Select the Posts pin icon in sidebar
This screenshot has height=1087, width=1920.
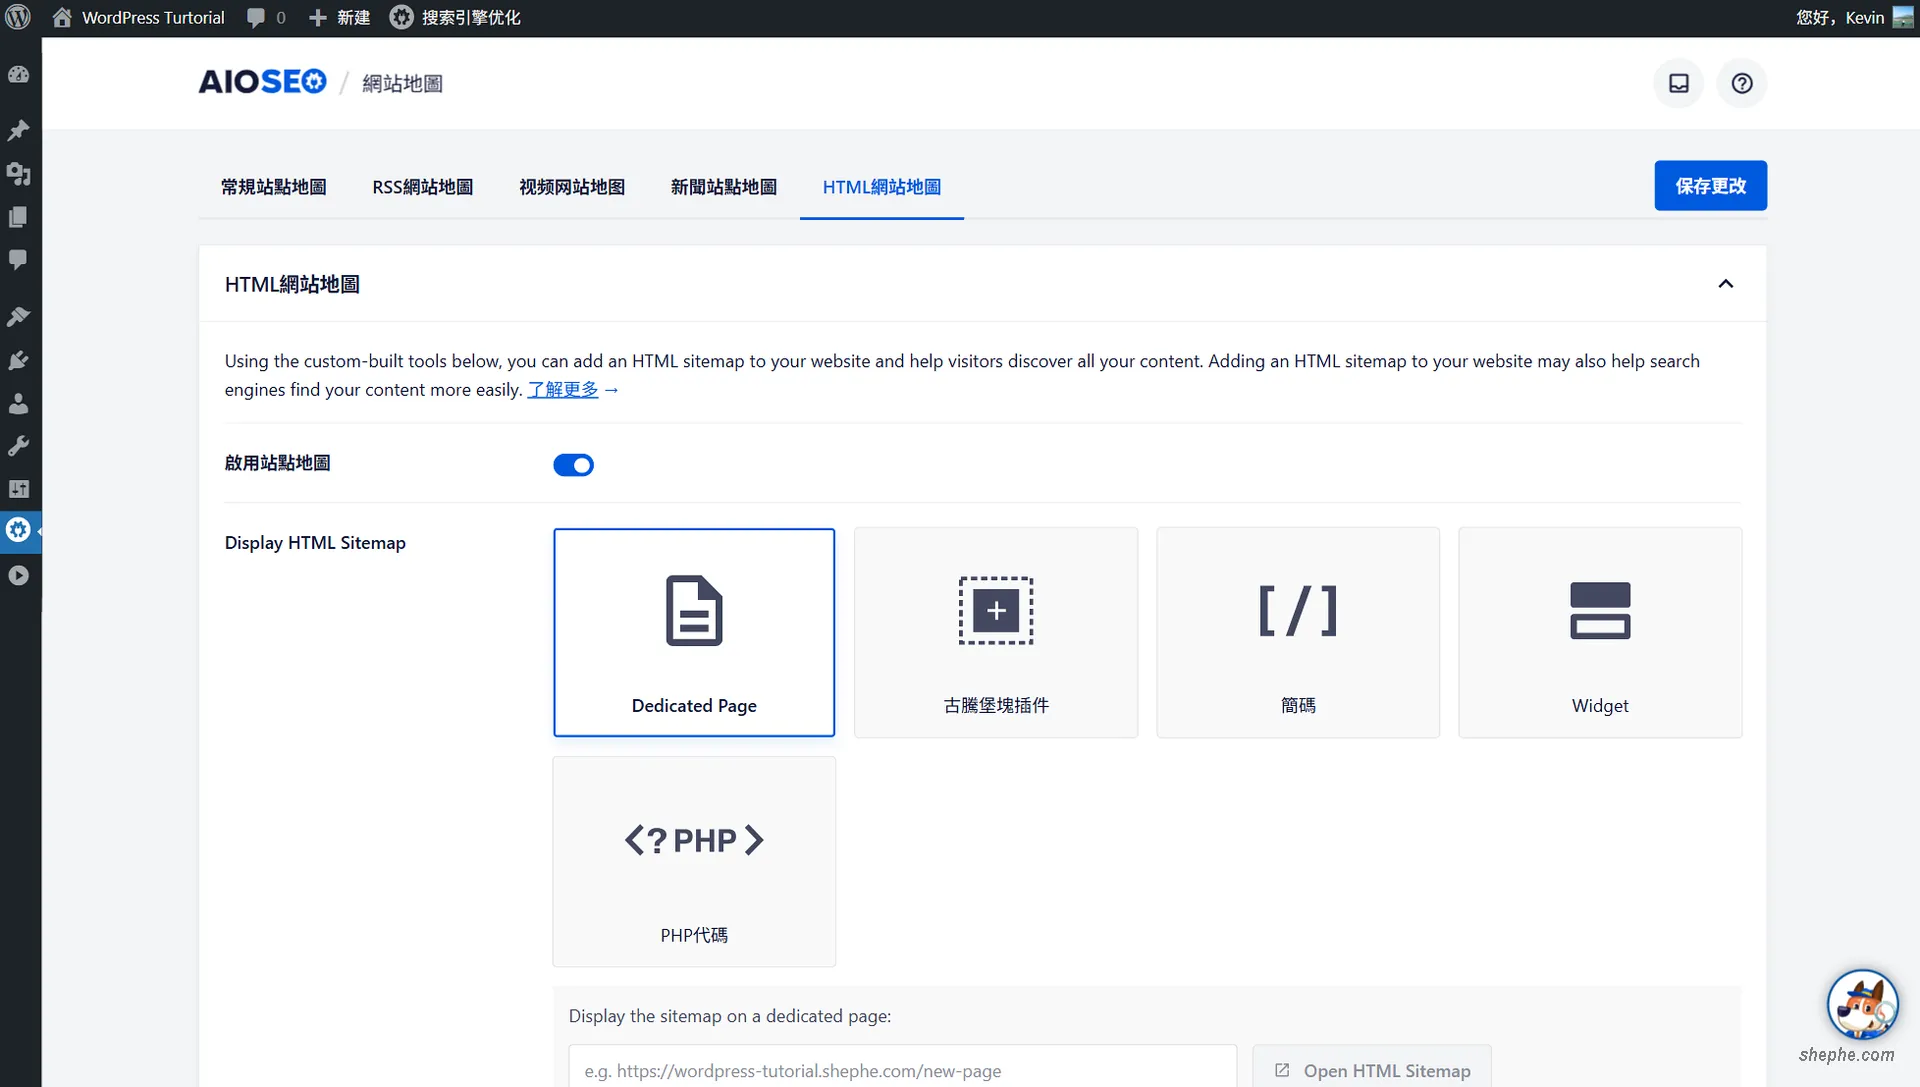tap(19, 131)
